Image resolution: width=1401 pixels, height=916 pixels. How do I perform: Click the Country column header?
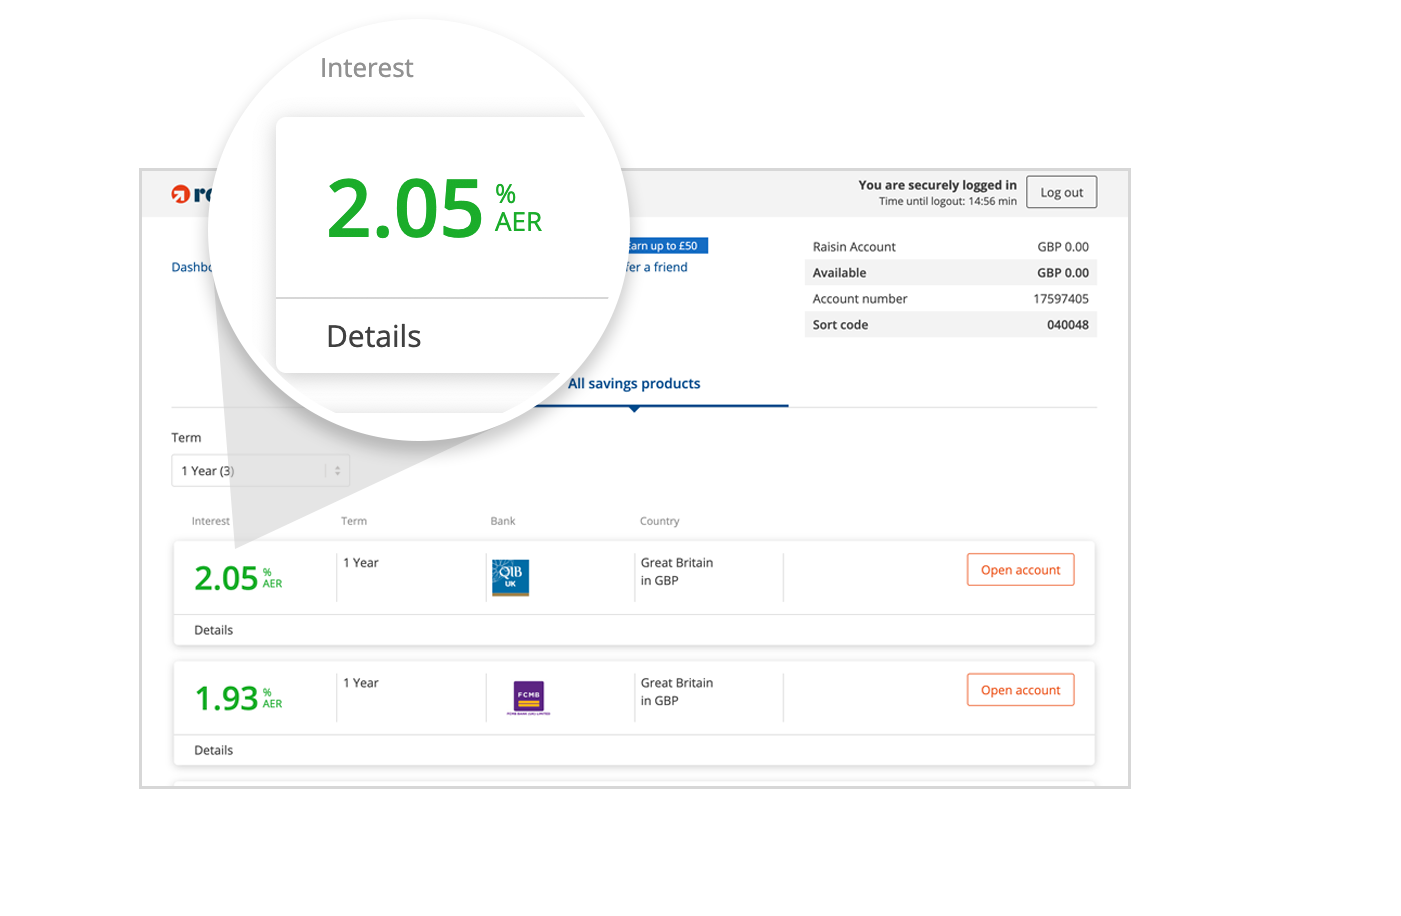coord(659,521)
